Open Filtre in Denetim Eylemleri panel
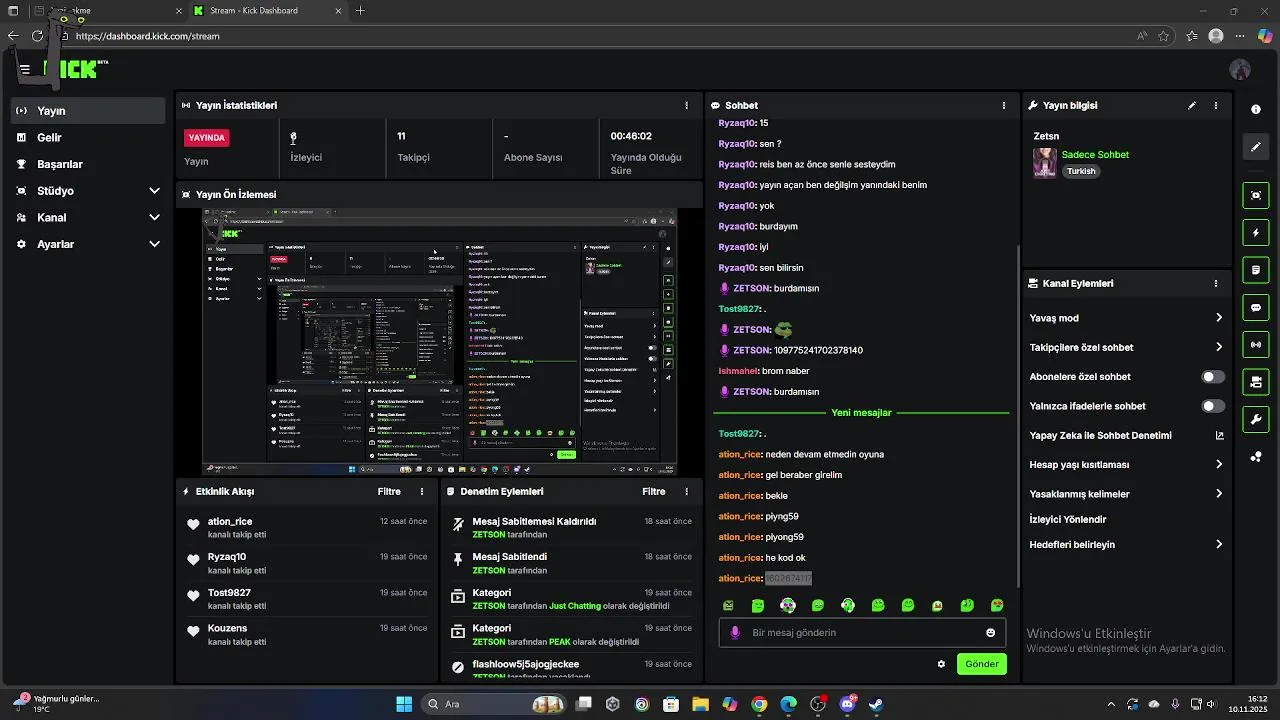 click(654, 492)
